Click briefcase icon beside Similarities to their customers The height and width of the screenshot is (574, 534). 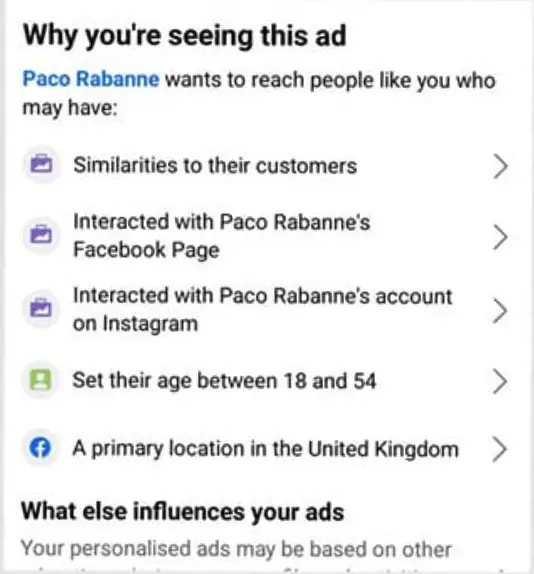tap(41, 164)
